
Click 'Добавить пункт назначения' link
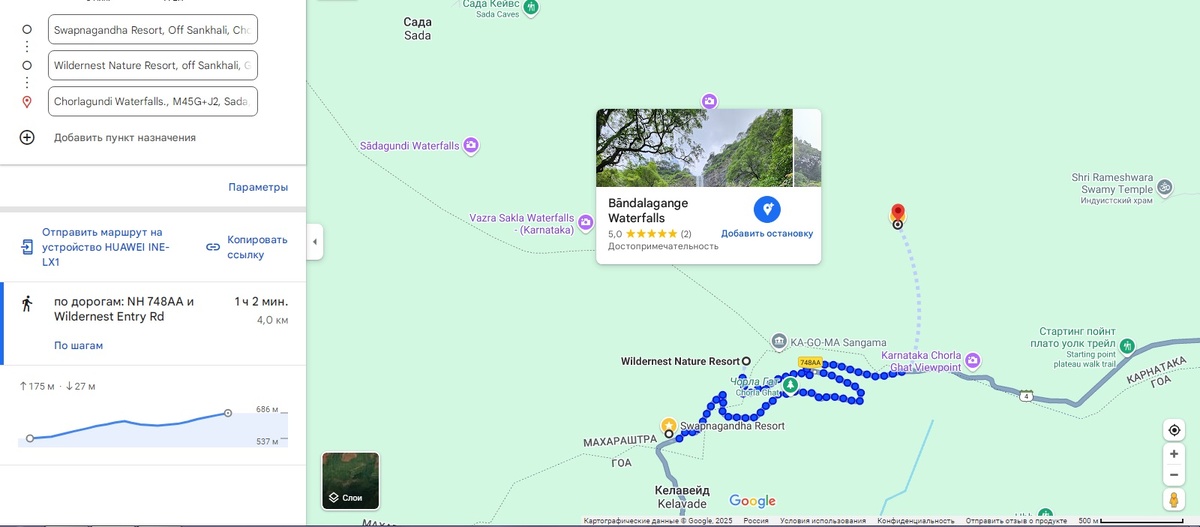[125, 138]
